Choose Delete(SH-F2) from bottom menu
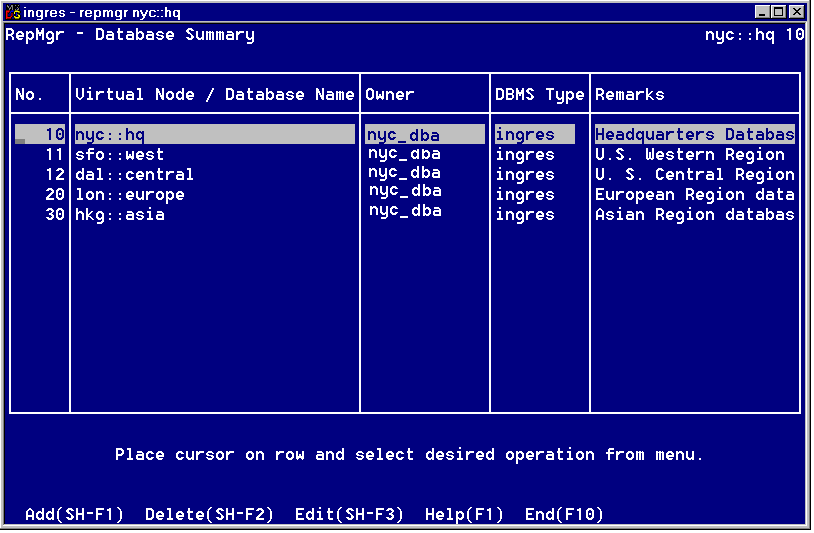 (x=209, y=514)
